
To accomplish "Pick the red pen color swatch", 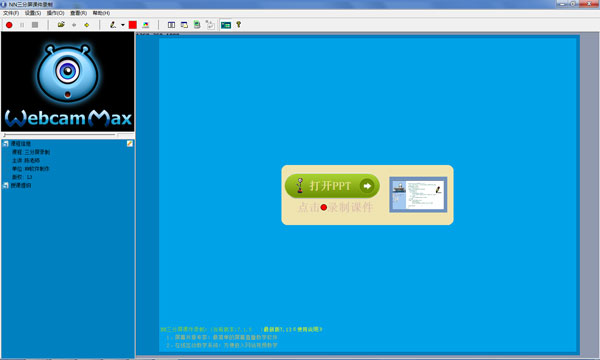I will (x=133, y=25).
